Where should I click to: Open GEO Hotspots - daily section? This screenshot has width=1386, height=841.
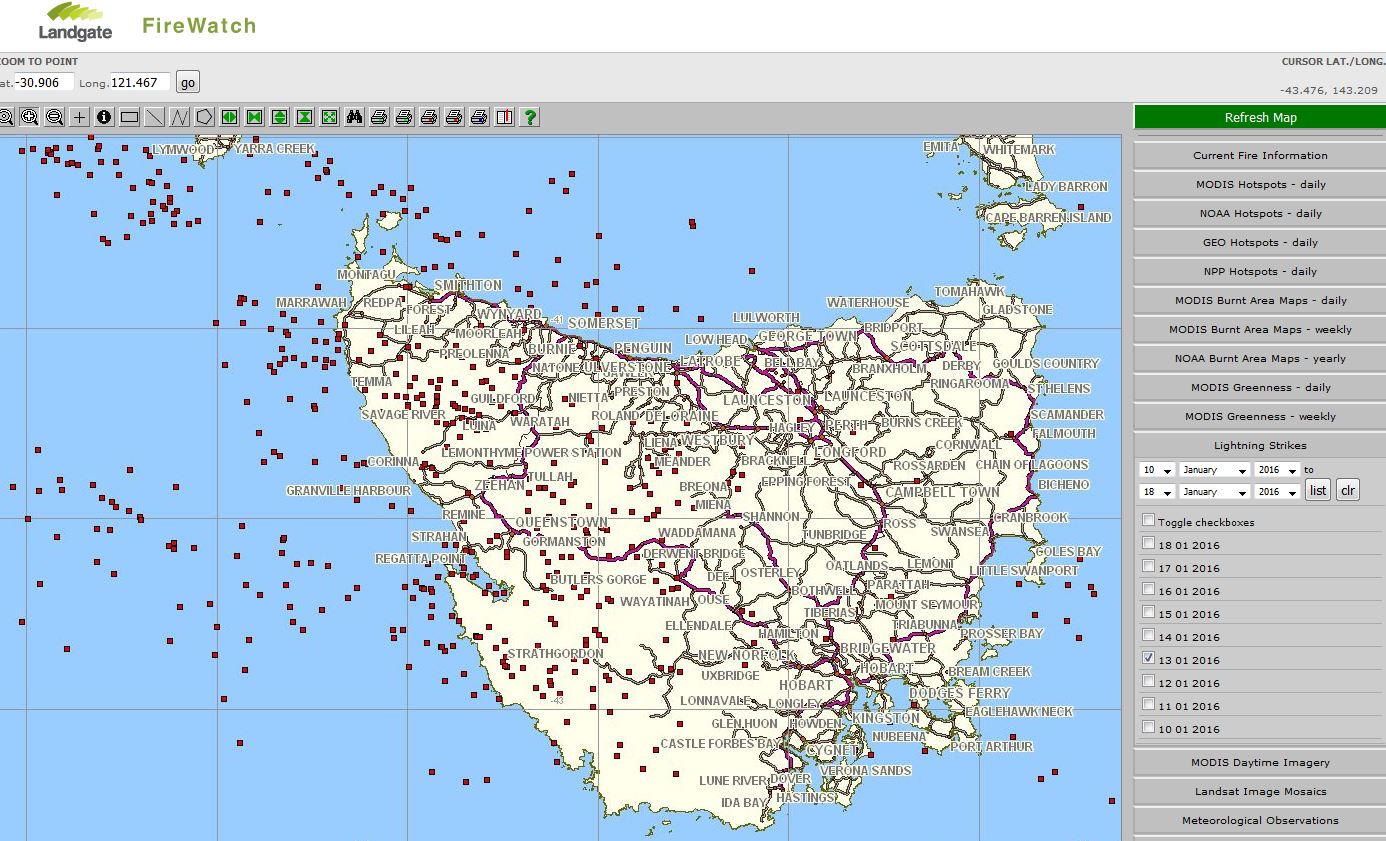pos(1260,242)
